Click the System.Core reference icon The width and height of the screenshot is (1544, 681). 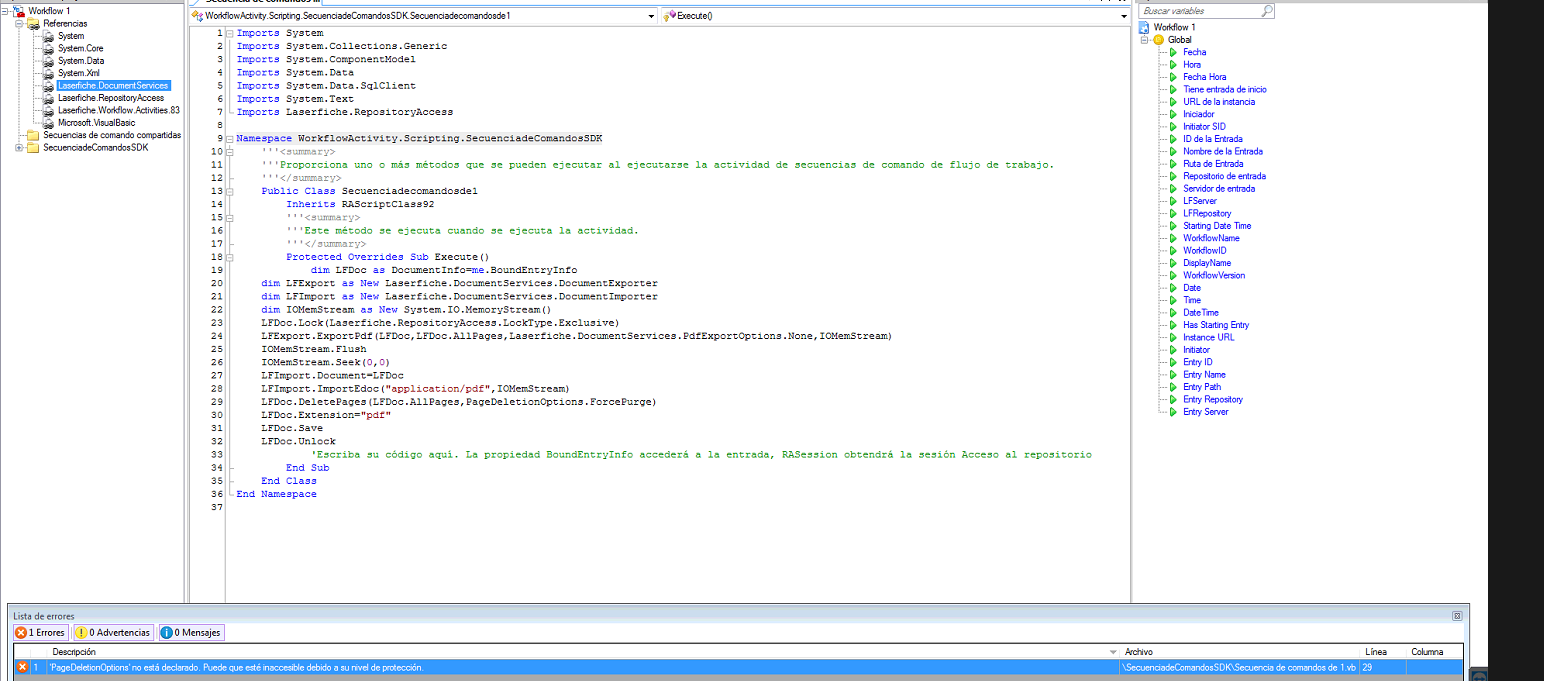pos(49,48)
